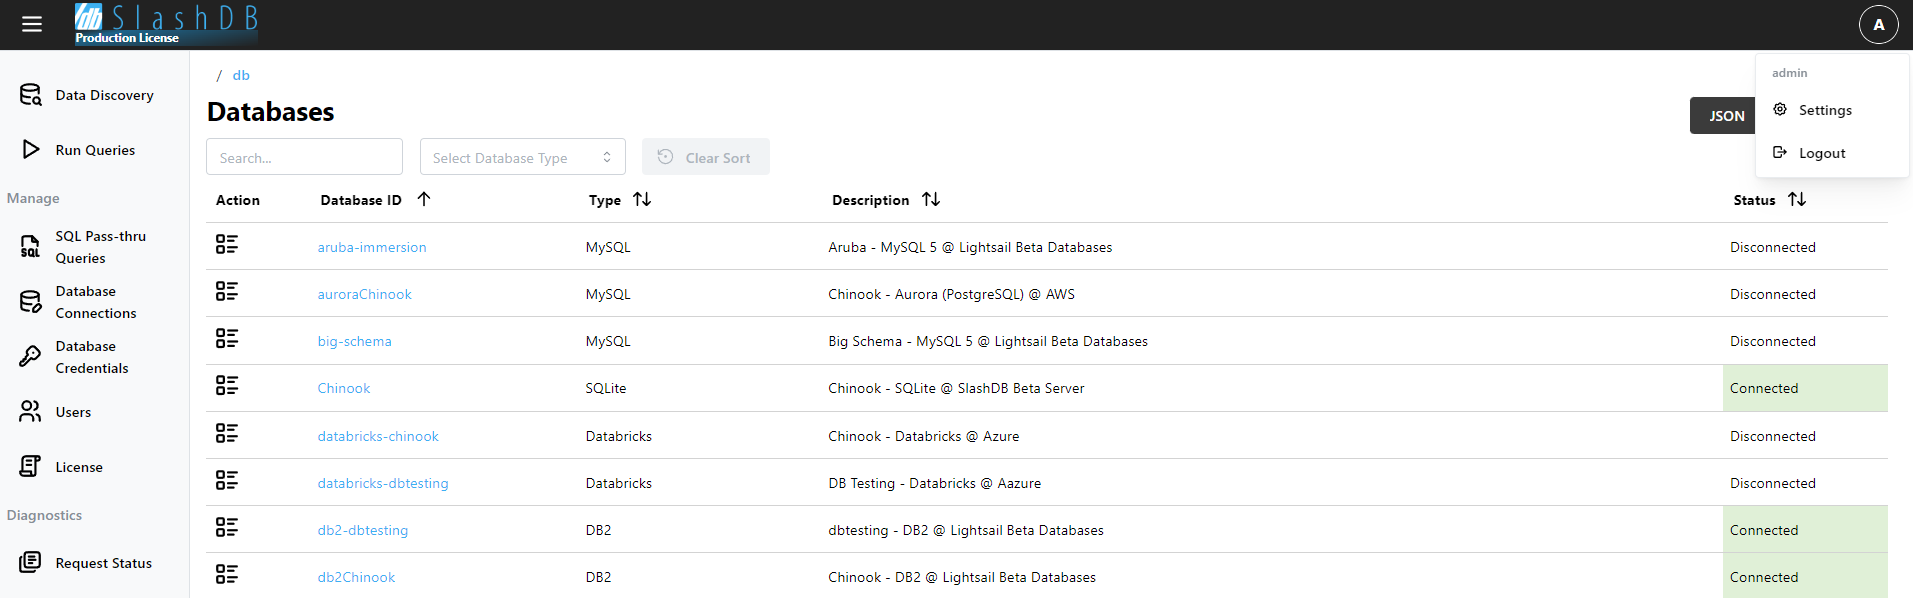Open the databricks-chinook database link
Image resolution: width=1913 pixels, height=598 pixels.
378,436
